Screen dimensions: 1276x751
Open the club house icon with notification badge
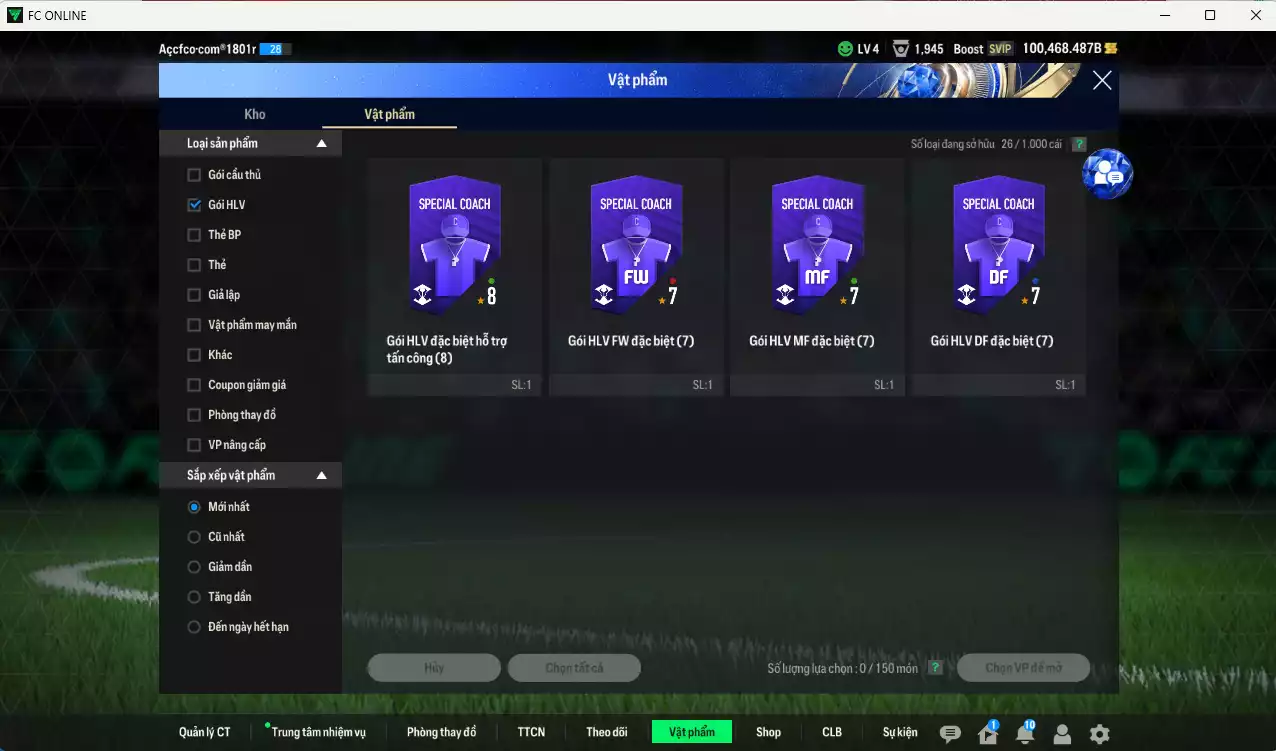tap(988, 733)
